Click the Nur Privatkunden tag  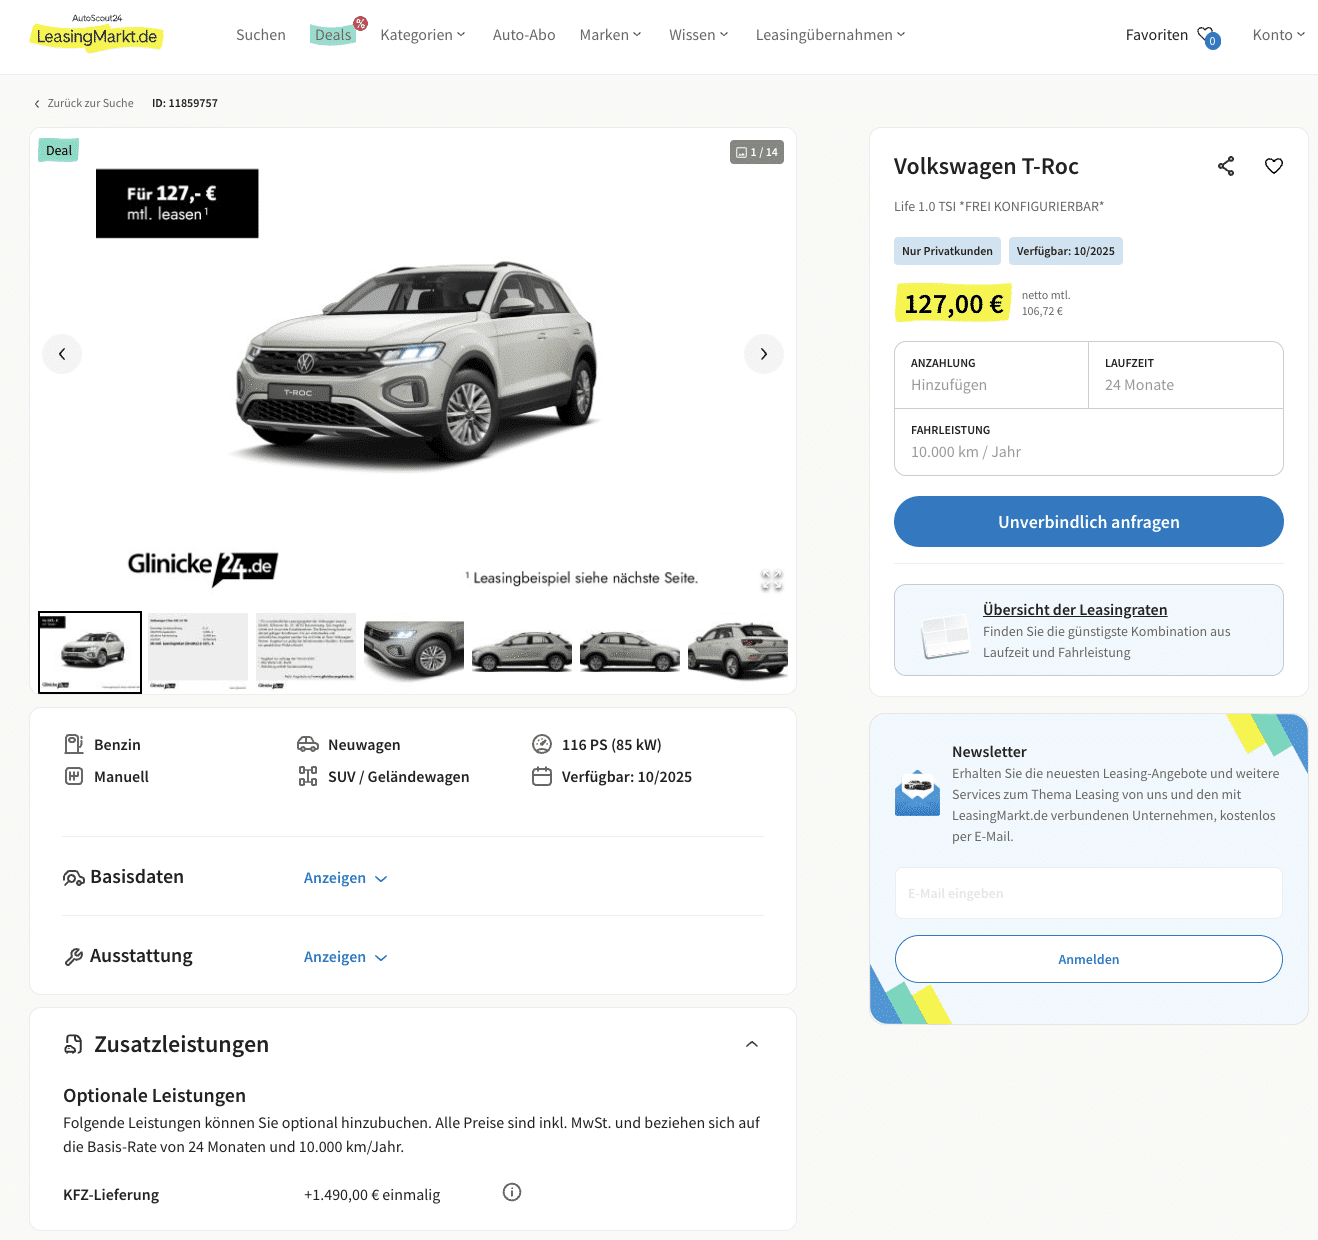pos(947,251)
